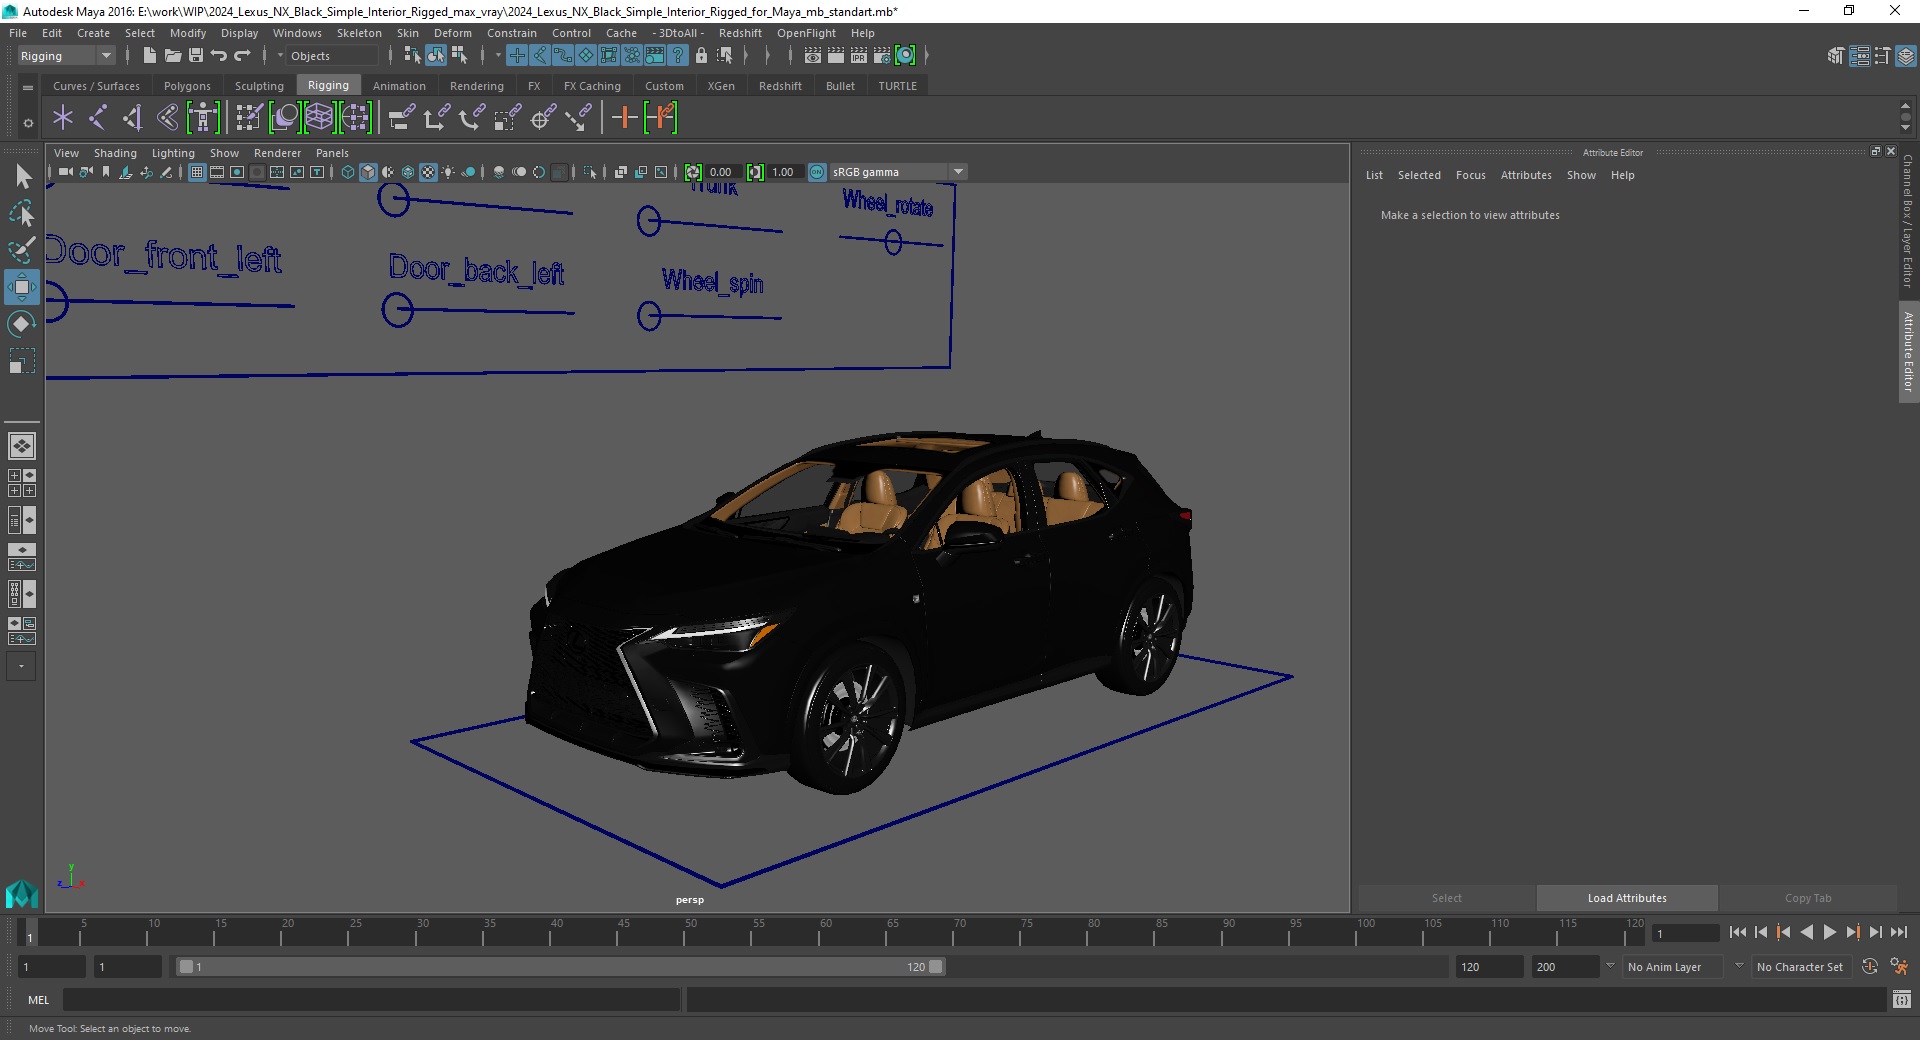Toggle view transform ON button
Image resolution: width=1920 pixels, height=1040 pixels.
pyautogui.click(x=817, y=172)
